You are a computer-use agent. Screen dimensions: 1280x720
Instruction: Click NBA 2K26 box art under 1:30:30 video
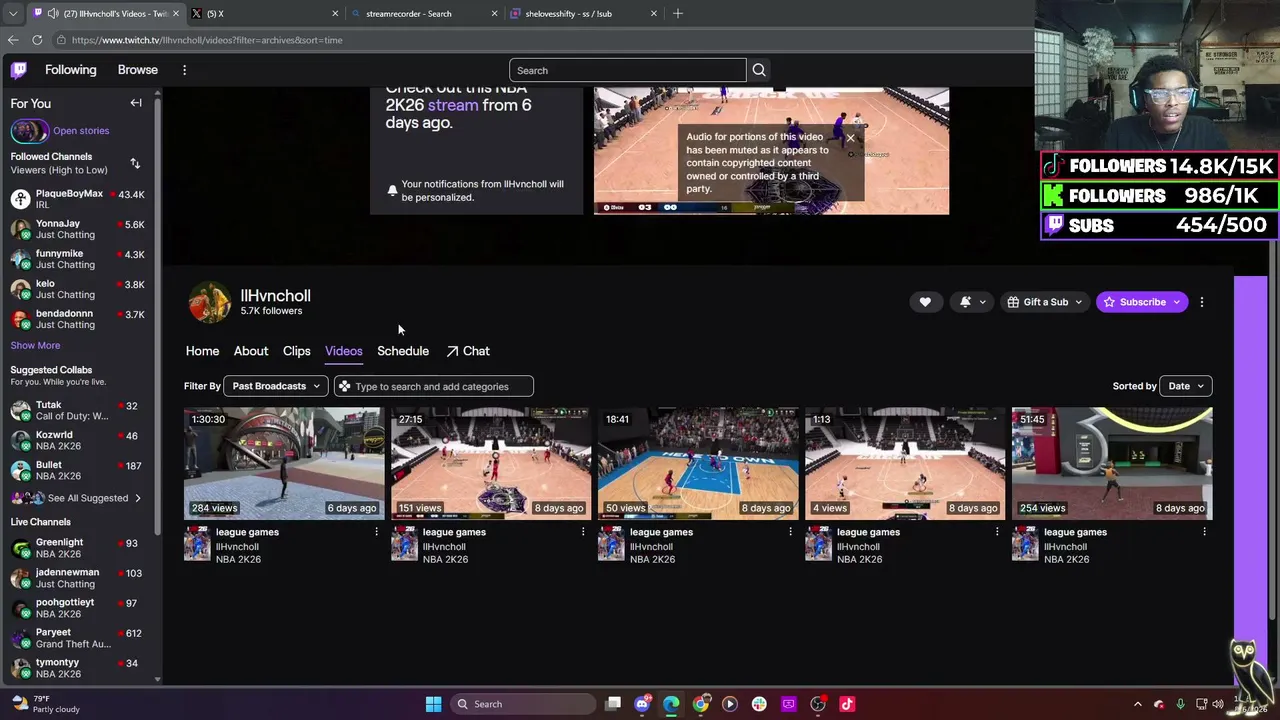[x=197, y=545]
